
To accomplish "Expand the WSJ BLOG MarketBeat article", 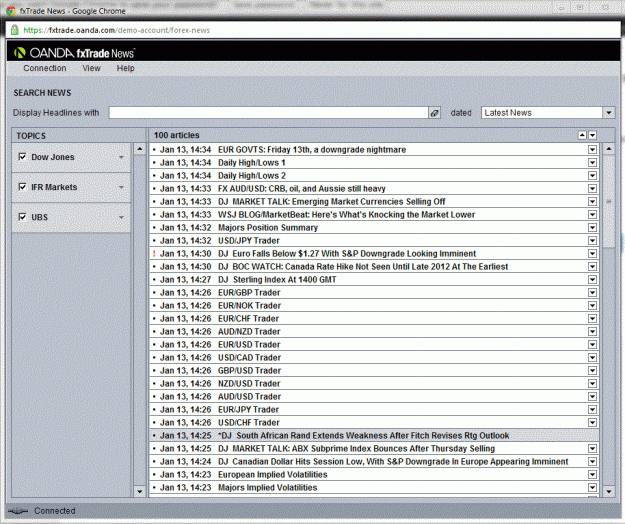I will (592, 215).
